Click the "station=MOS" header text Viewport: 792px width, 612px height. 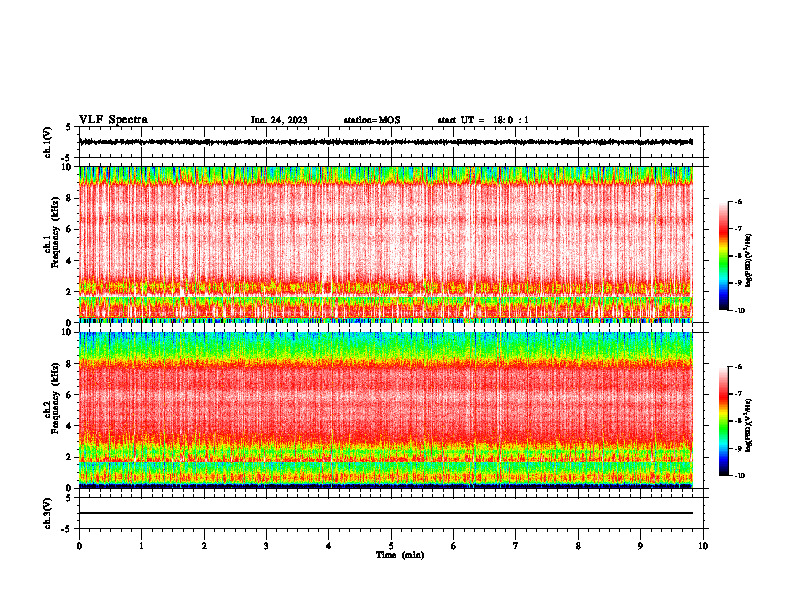tap(372, 120)
